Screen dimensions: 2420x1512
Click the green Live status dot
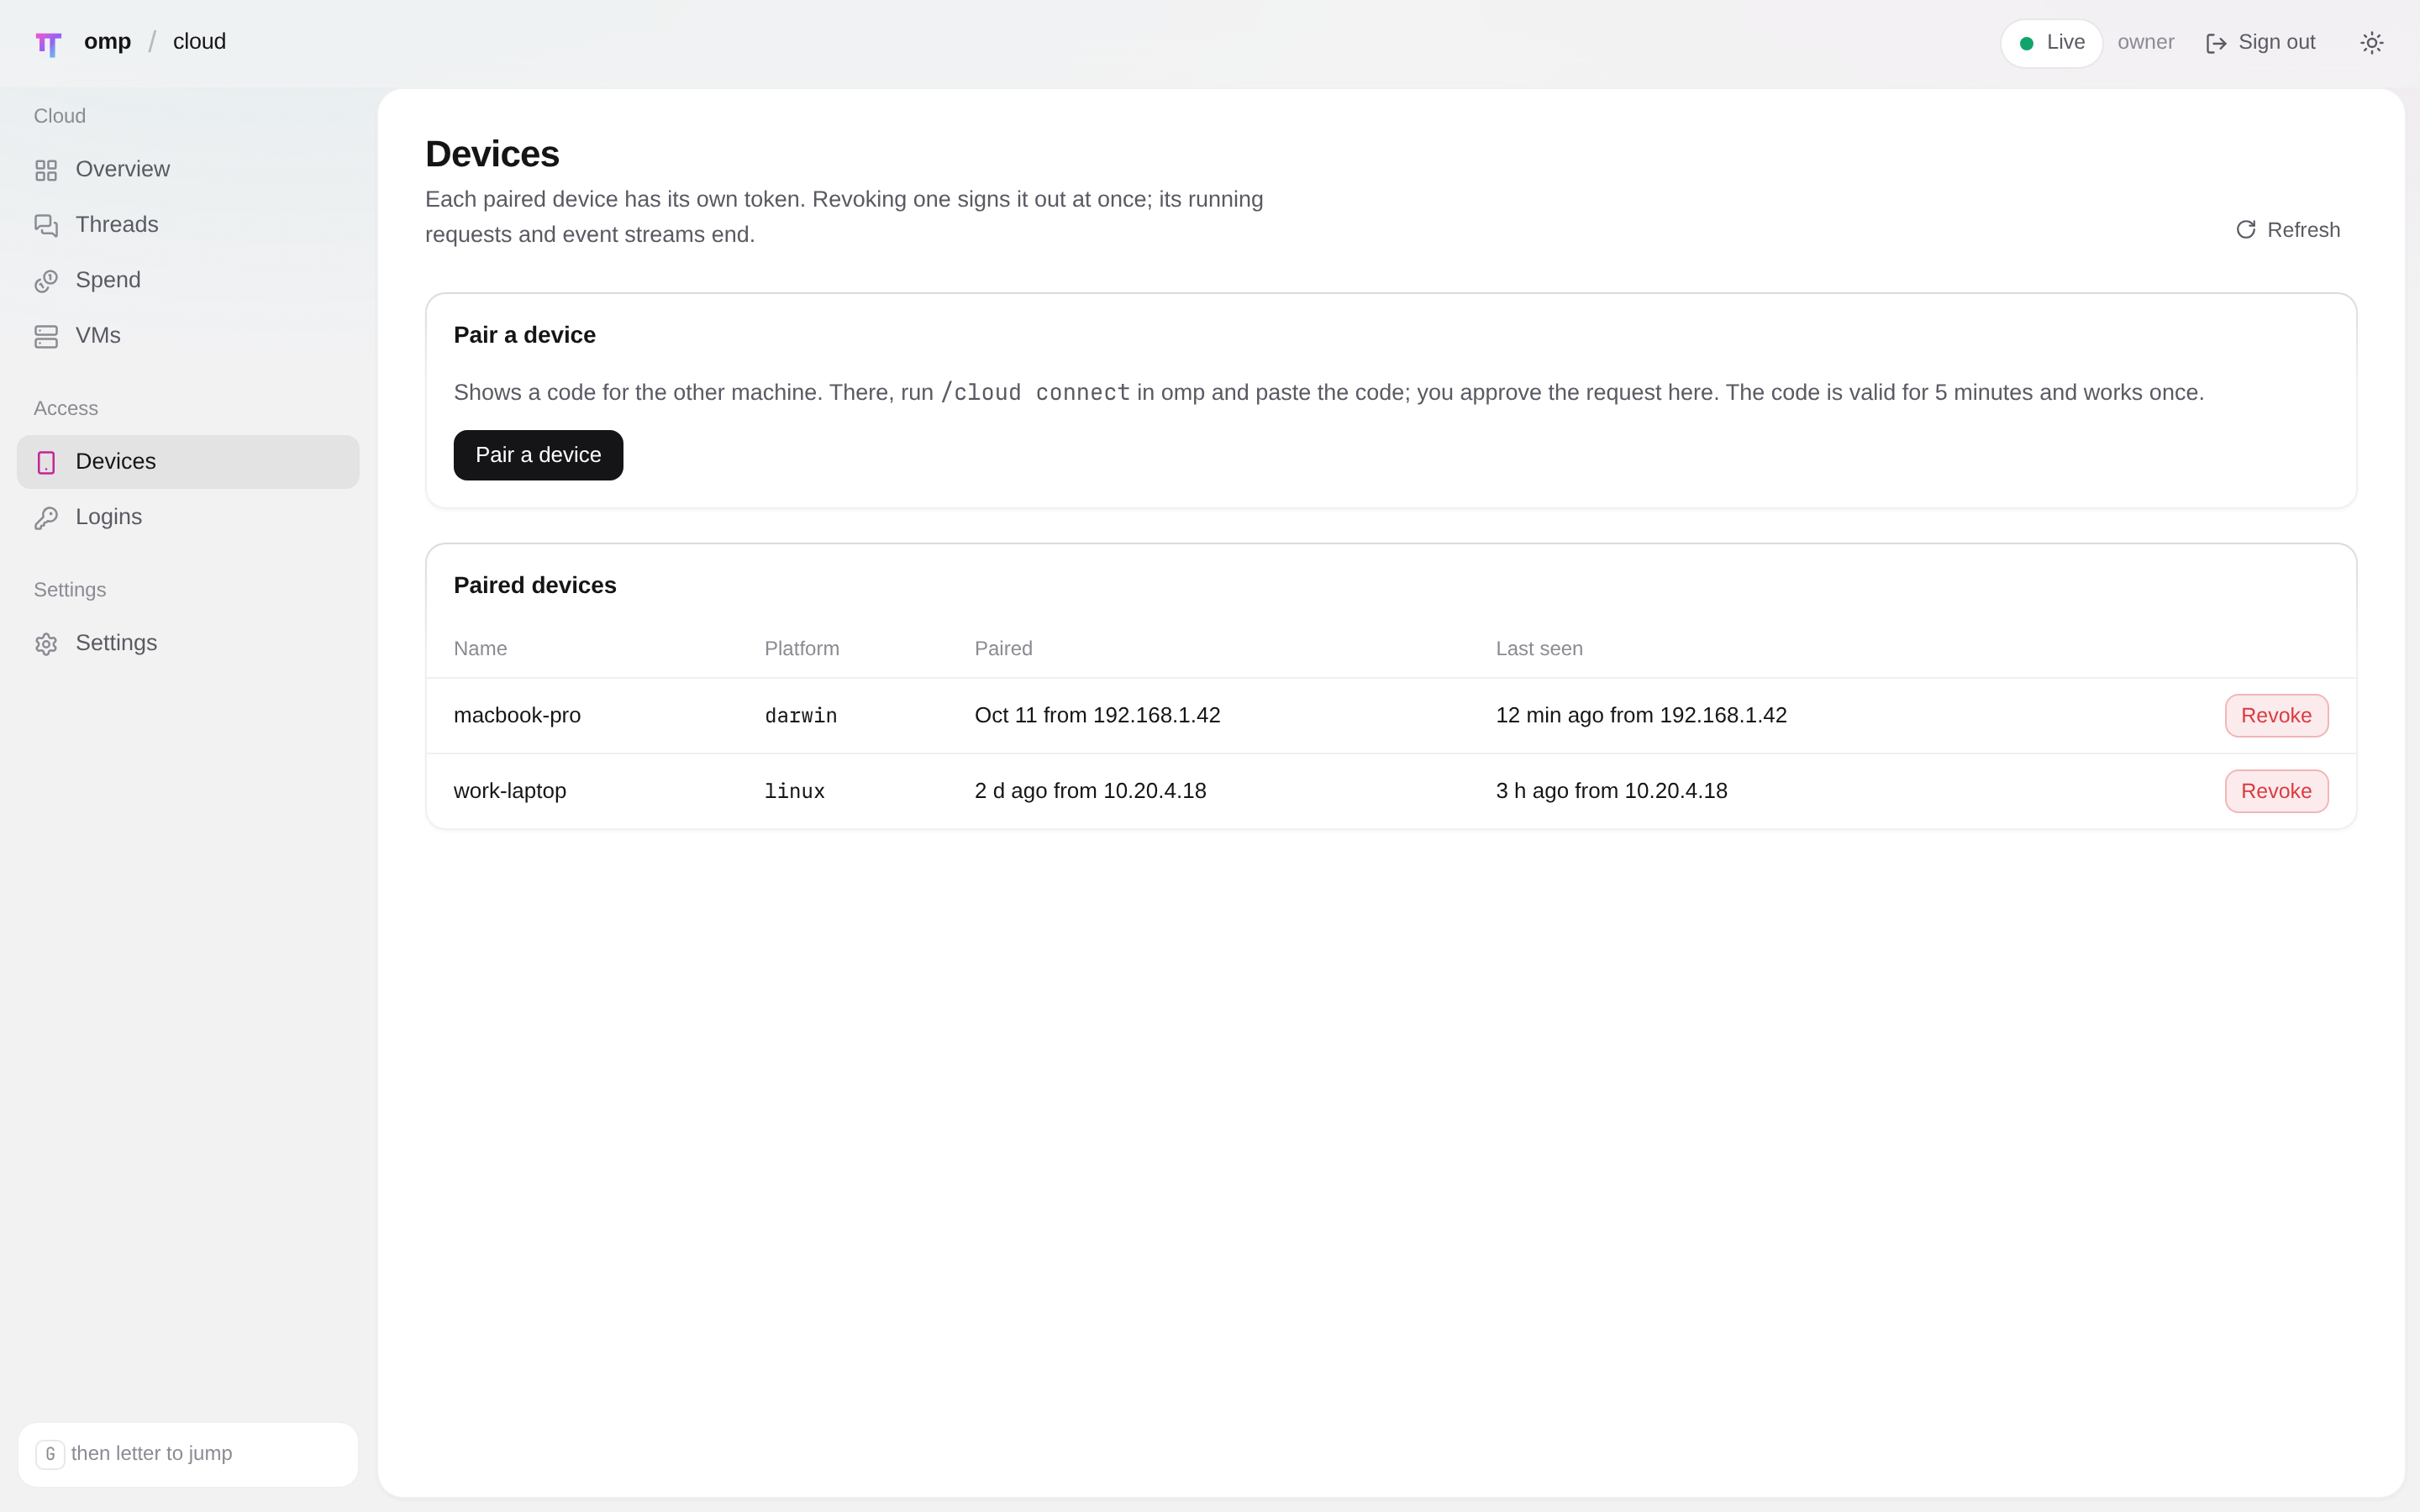(2026, 43)
